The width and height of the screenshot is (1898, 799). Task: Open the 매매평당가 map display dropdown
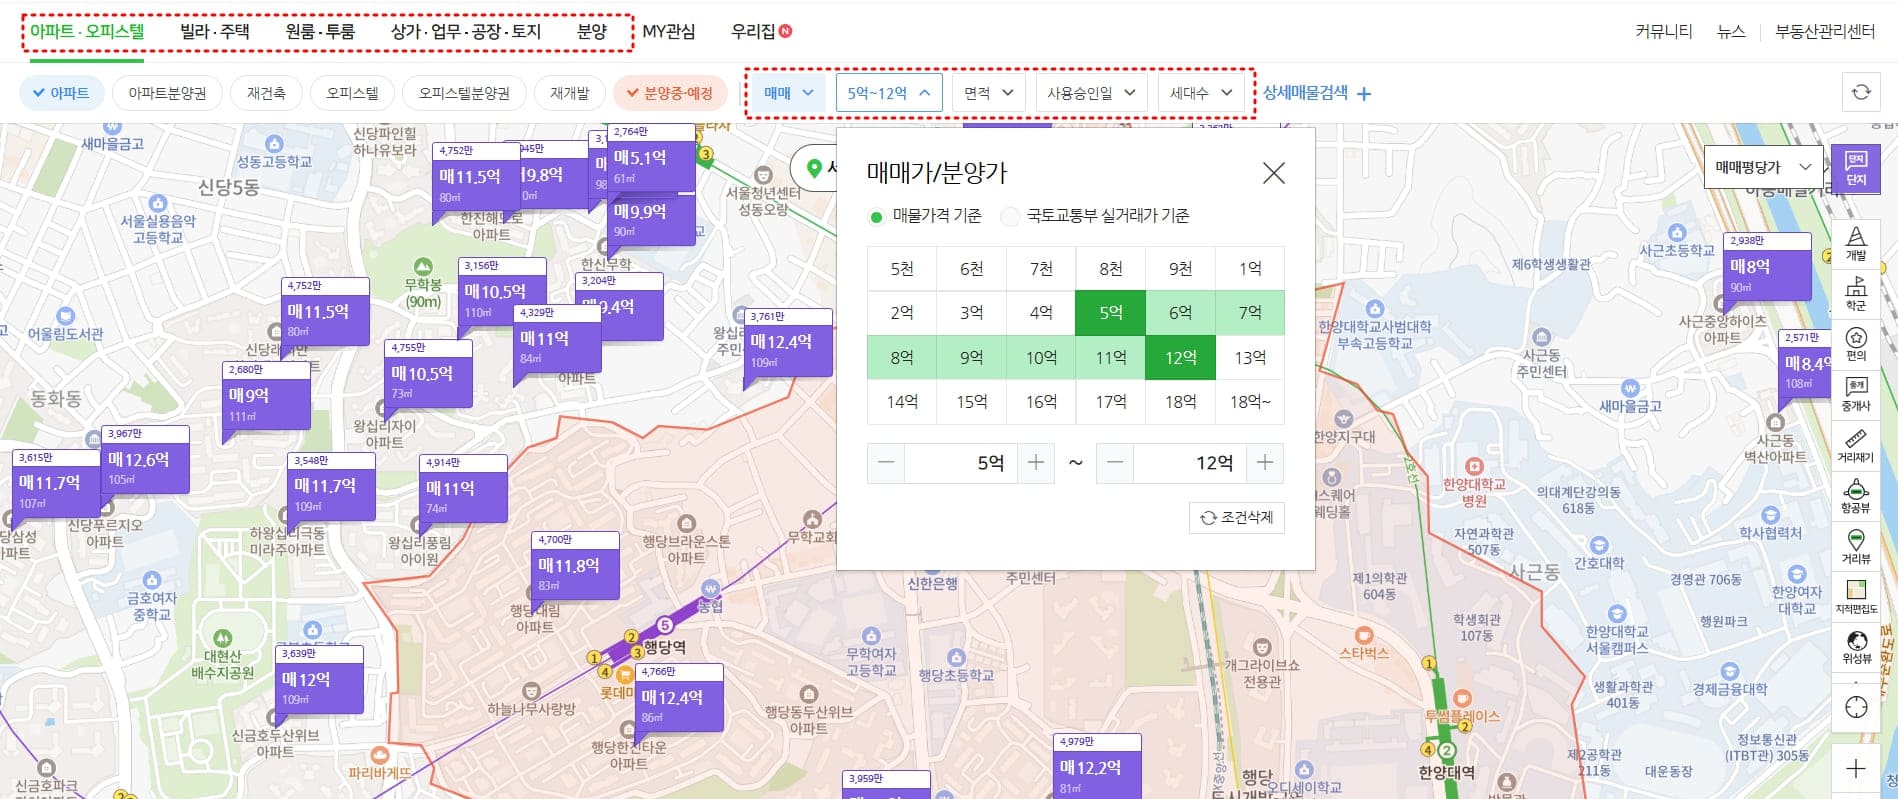(1764, 167)
